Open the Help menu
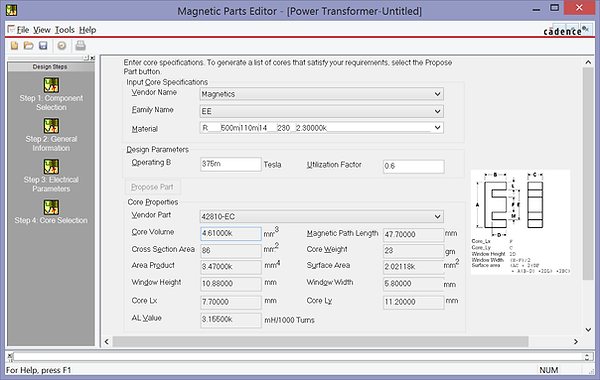Screen dimensions: 600x380 [x=88, y=30]
